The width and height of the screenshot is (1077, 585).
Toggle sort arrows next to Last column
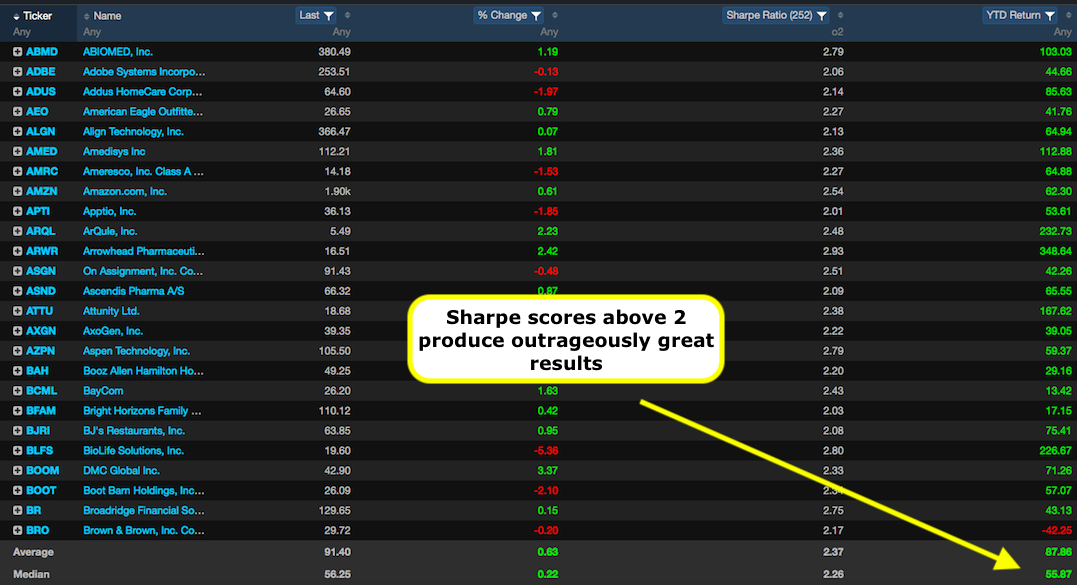pos(348,15)
